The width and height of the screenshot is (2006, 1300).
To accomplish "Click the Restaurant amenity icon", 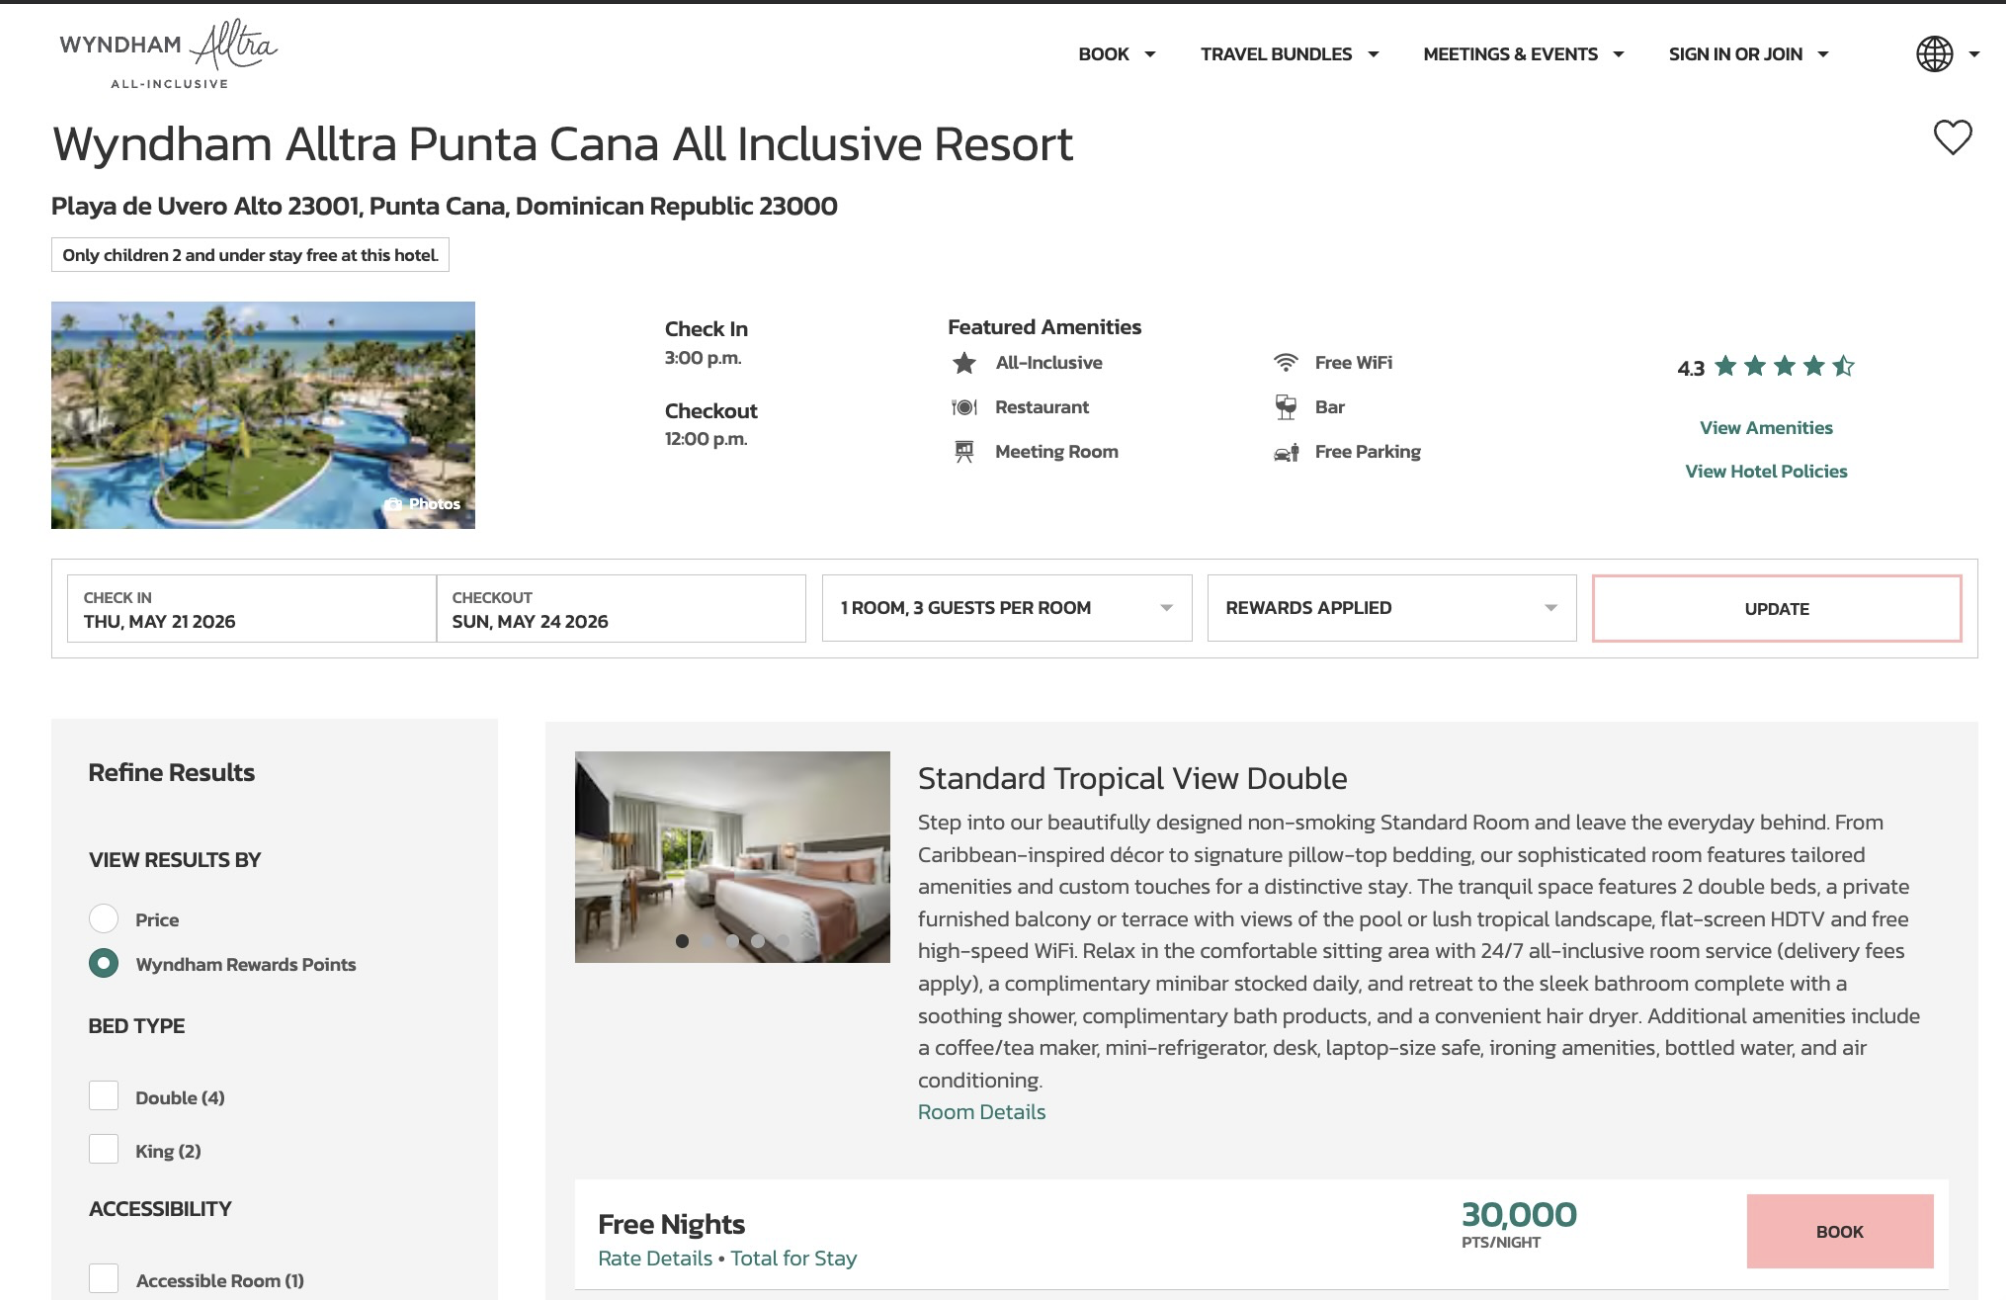I will pyautogui.click(x=964, y=407).
